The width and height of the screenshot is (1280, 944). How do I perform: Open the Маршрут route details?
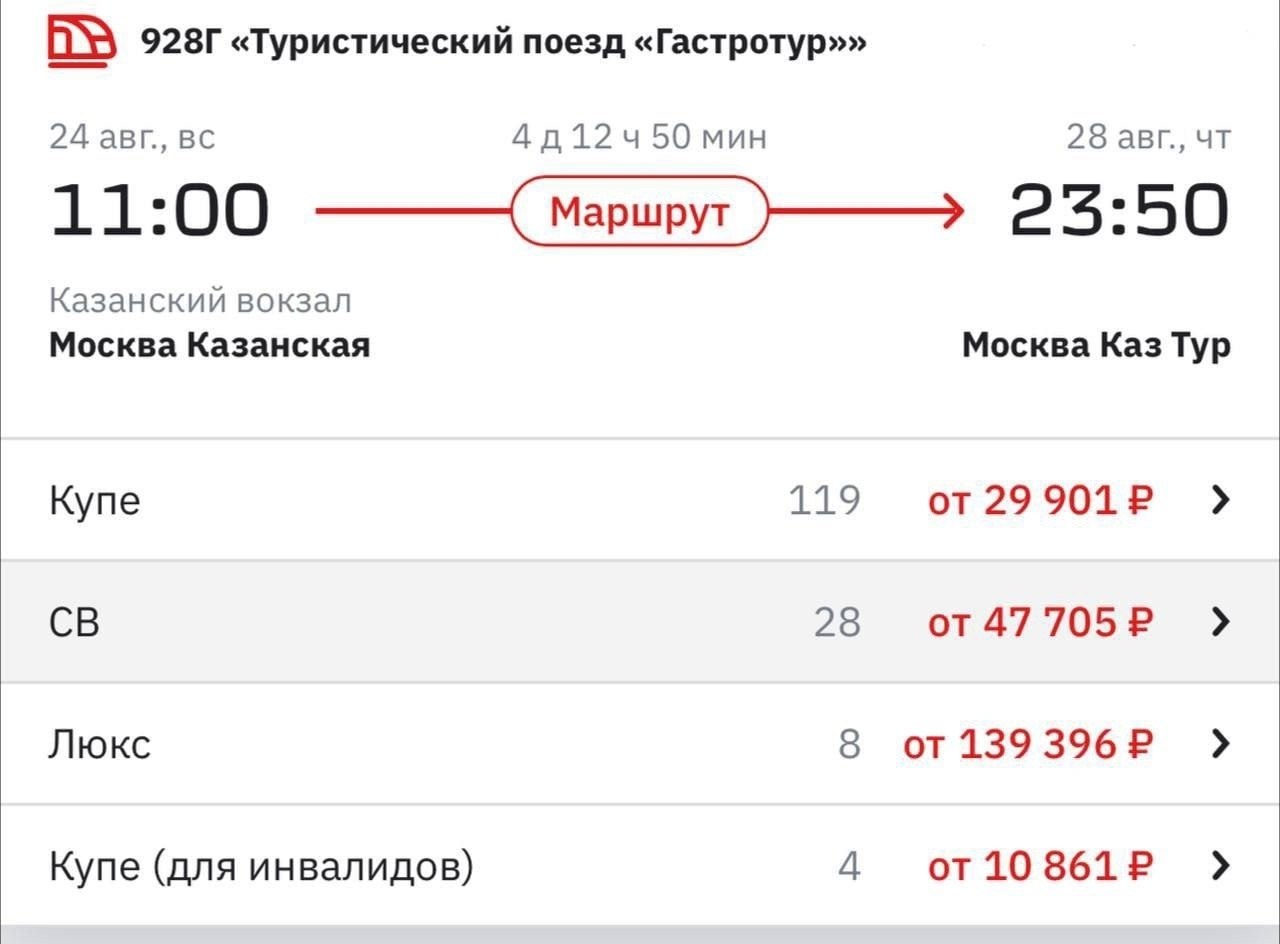[x=639, y=211]
